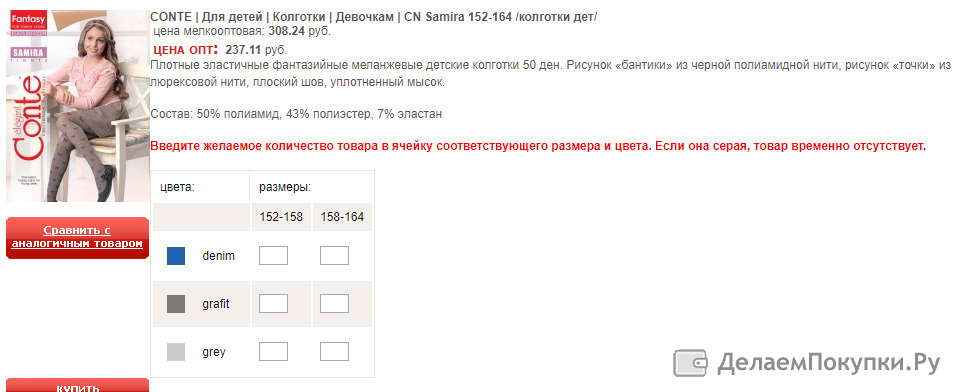This screenshot has width=954, height=392.
Task: Click the Fantasy logo on the package
Action: [x=25, y=22]
